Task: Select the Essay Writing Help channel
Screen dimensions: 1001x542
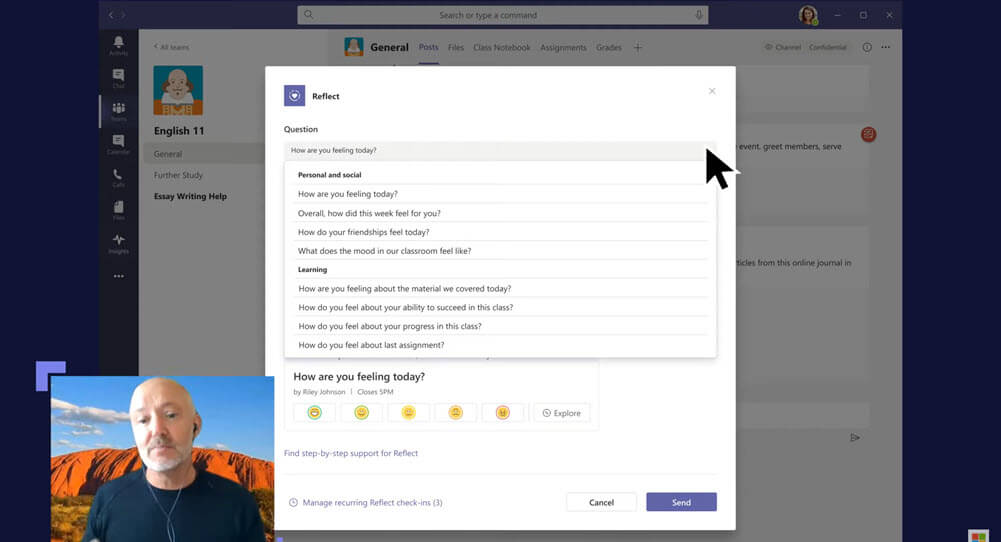Action: pyautogui.click(x=190, y=196)
